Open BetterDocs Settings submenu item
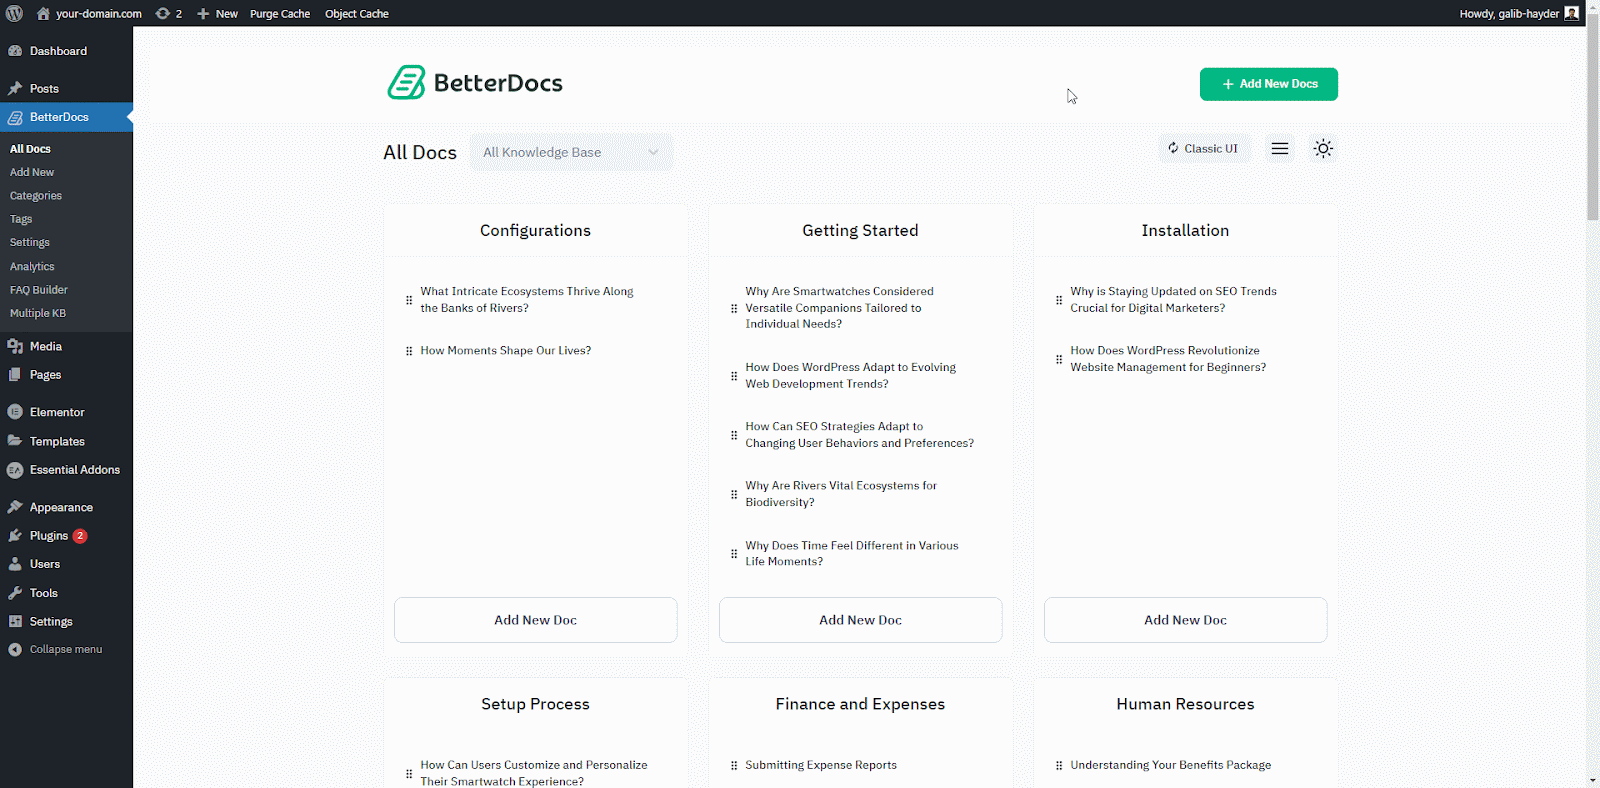Image resolution: width=1600 pixels, height=788 pixels. click(x=30, y=242)
